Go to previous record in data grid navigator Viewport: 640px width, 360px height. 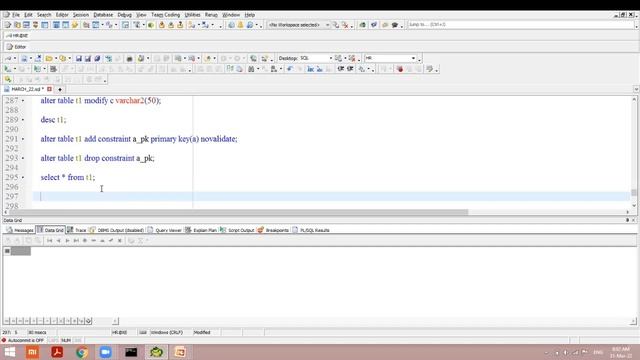click(x=58, y=240)
